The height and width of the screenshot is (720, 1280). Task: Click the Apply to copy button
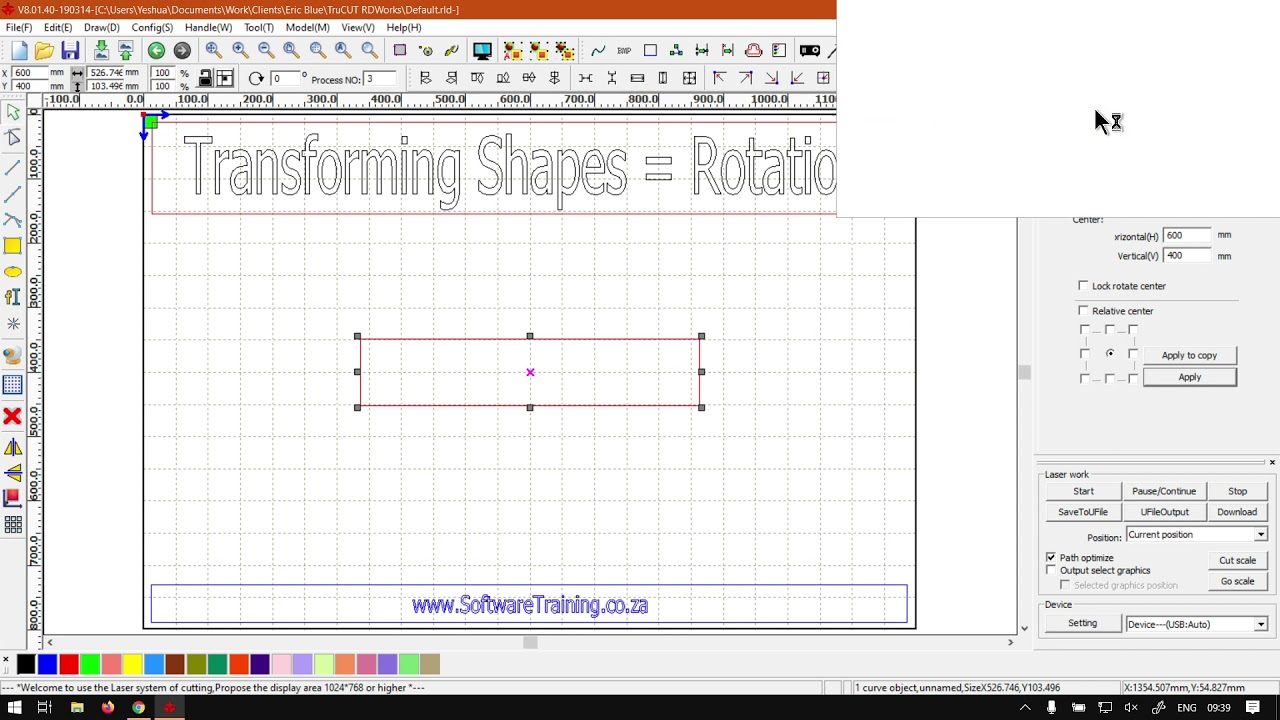(1189, 355)
